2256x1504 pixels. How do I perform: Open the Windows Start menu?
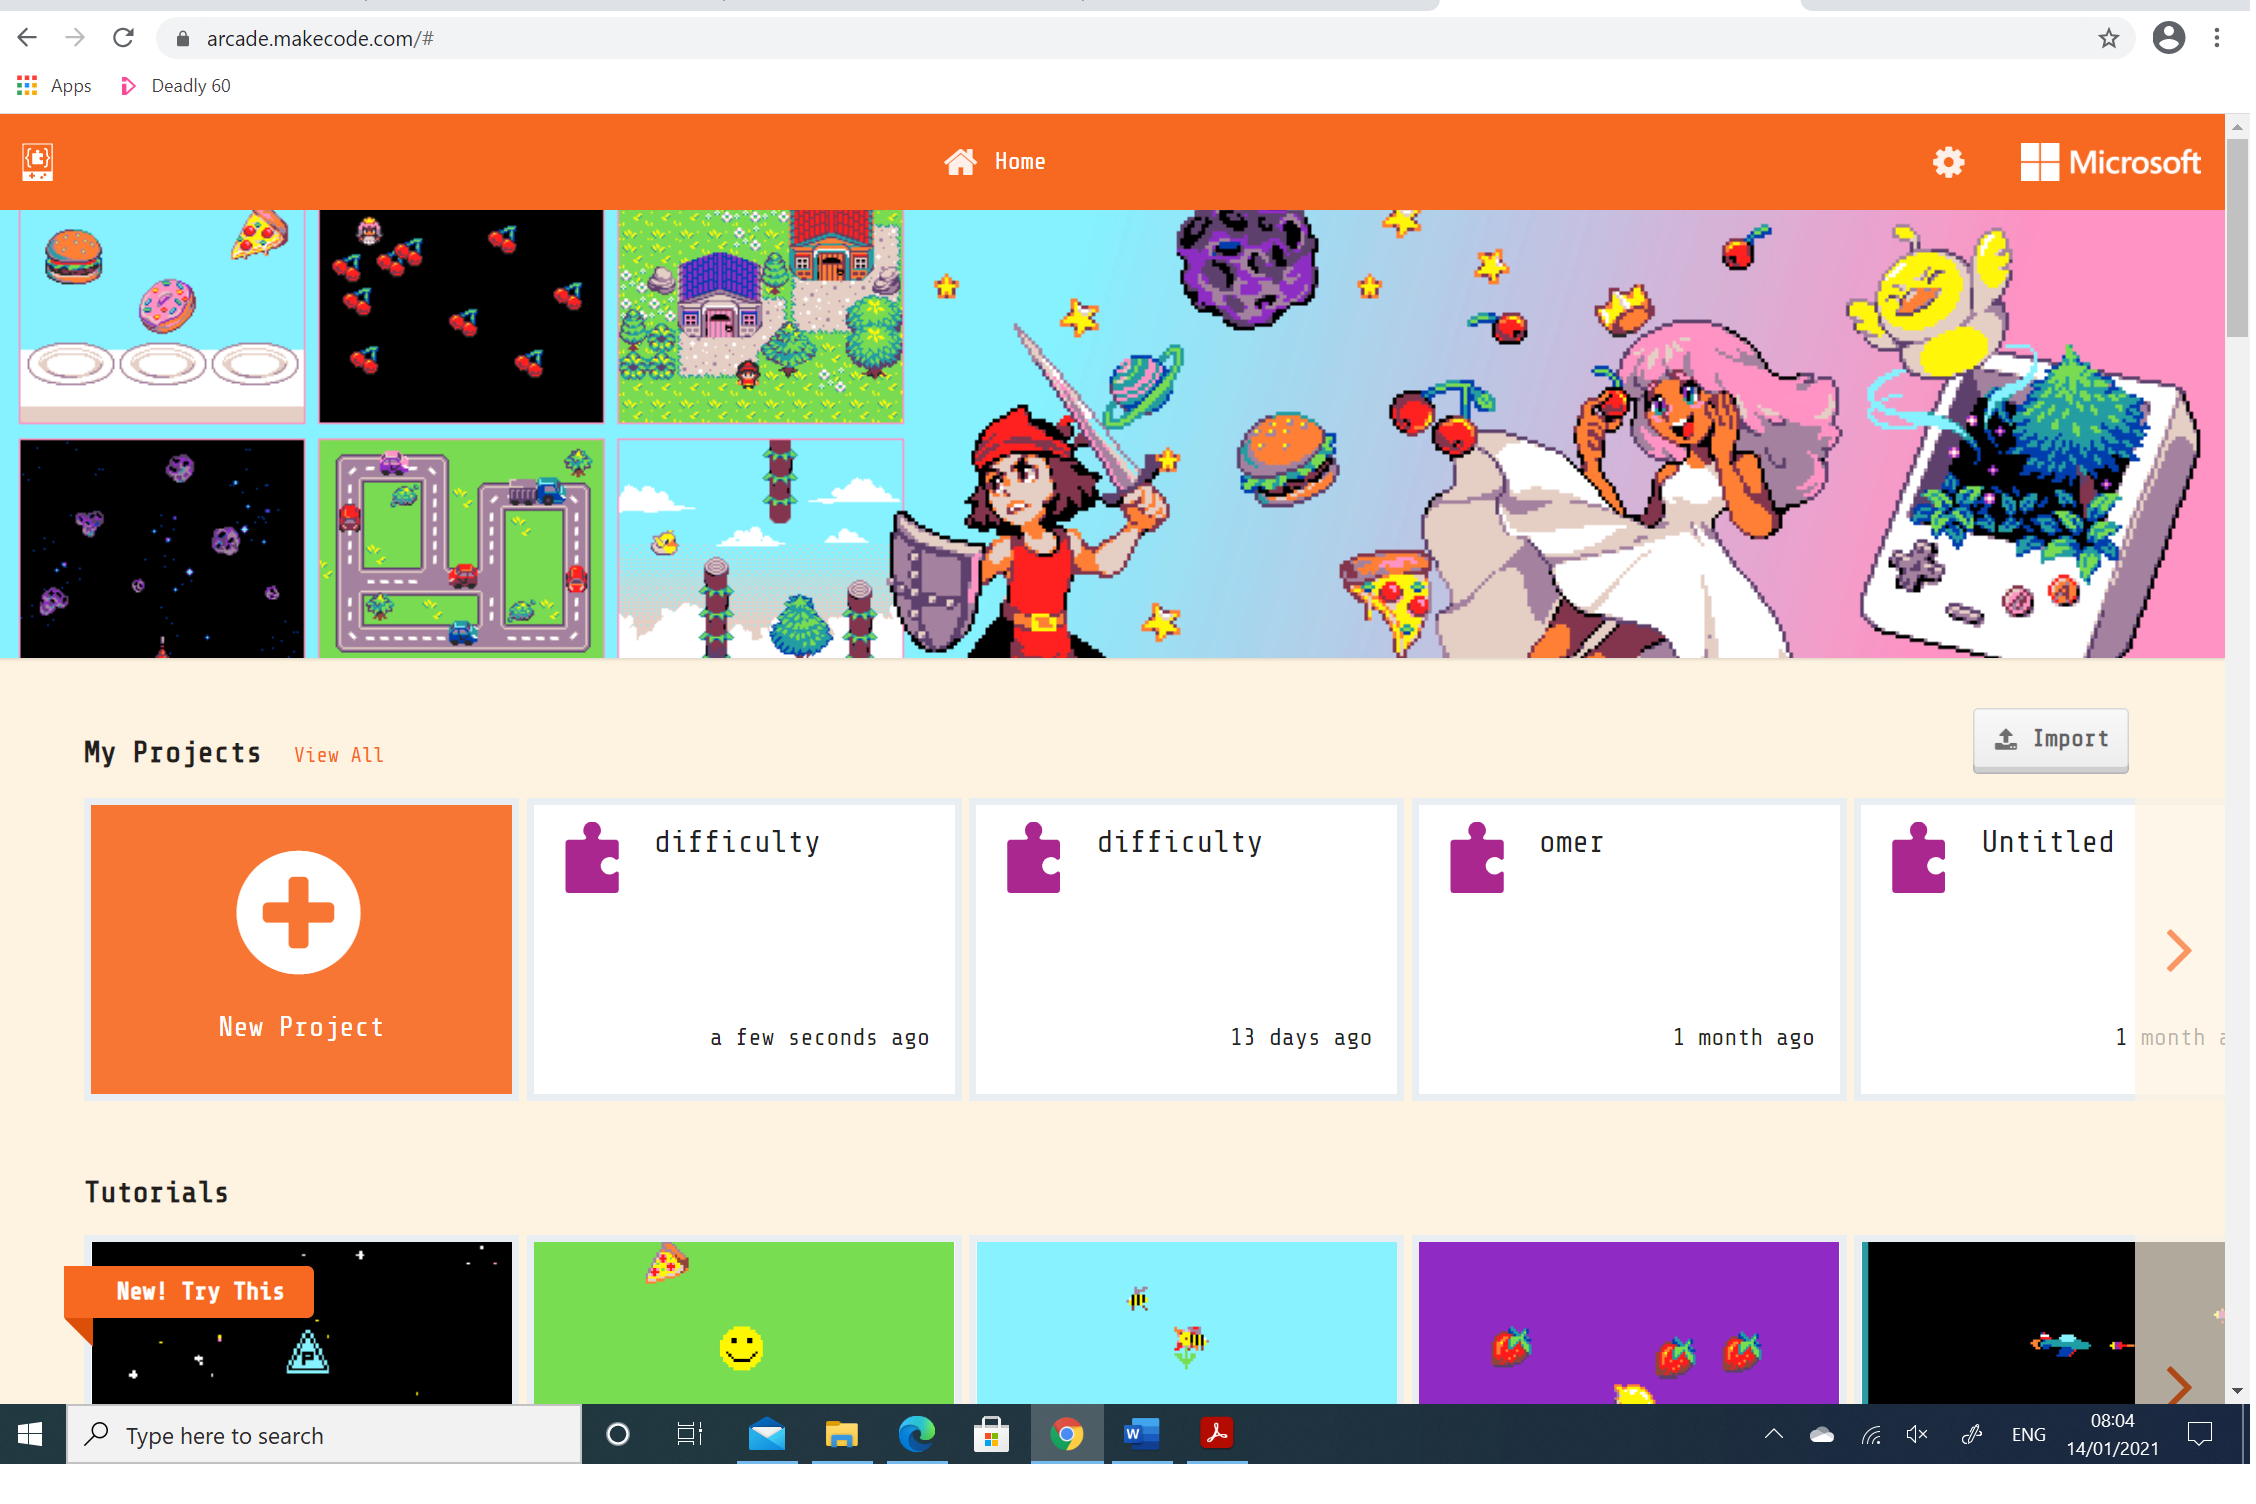pos(31,1434)
